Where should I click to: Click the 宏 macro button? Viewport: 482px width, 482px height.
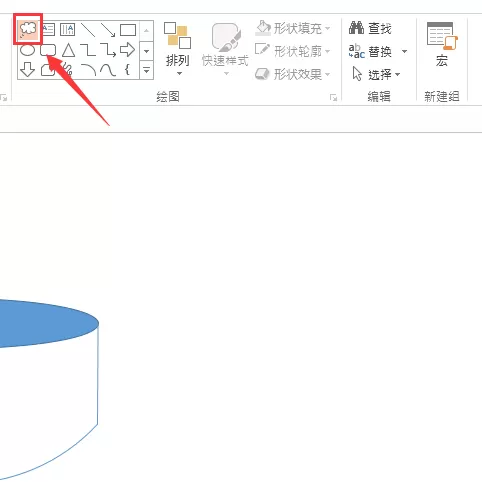click(x=442, y=45)
